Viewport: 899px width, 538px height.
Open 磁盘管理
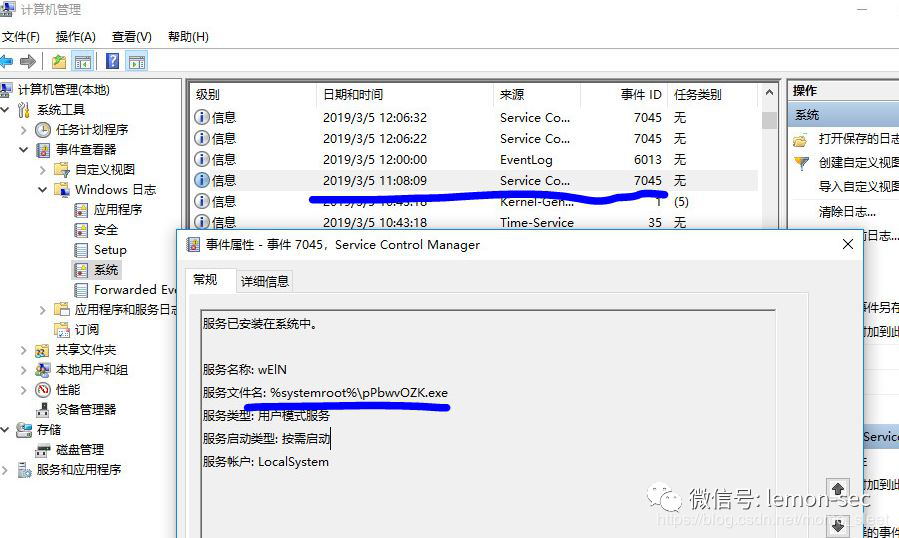pyautogui.click(x=80, y=450)
